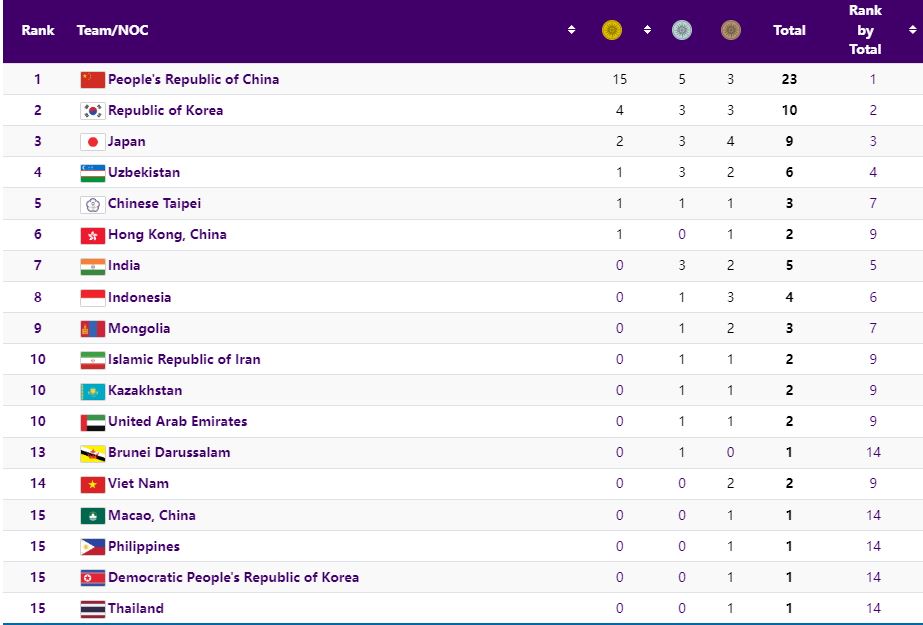Click the People's Republic of China flag
923x625 pixels.
(x=92, y=79)
